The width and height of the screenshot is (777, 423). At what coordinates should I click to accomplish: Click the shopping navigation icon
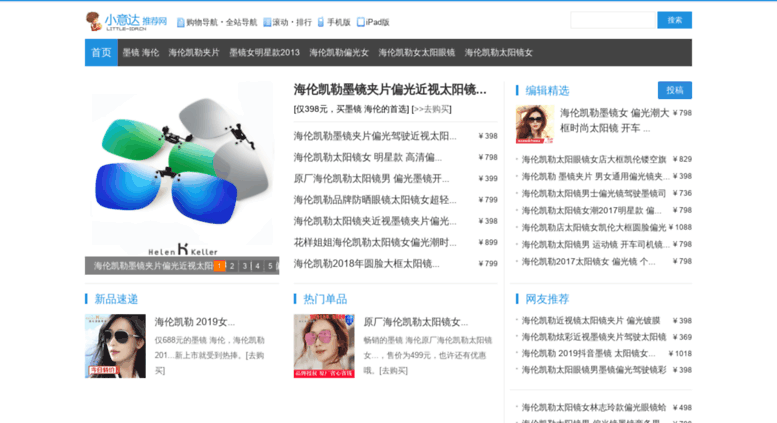tap(181, 22)
